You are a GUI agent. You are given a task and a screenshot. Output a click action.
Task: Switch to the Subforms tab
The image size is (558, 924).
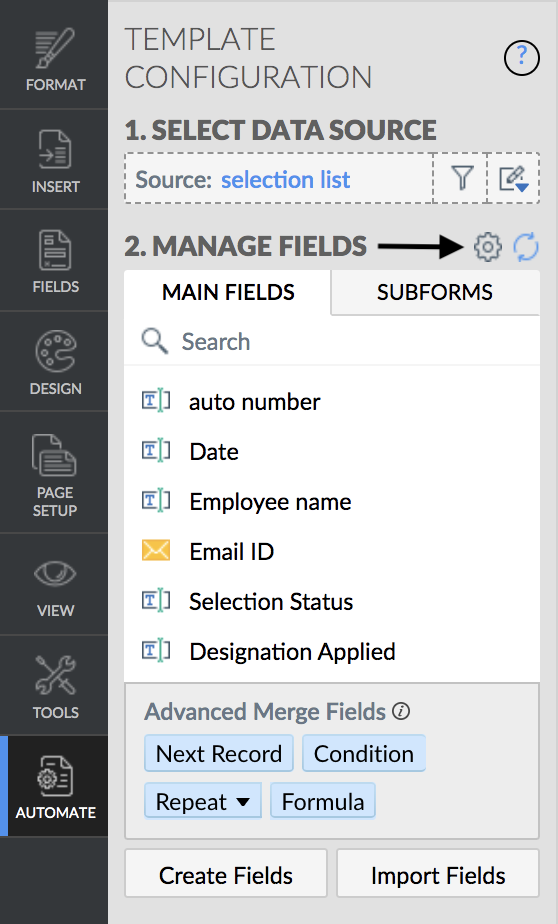pyautogui.click(x=435, y=292)
